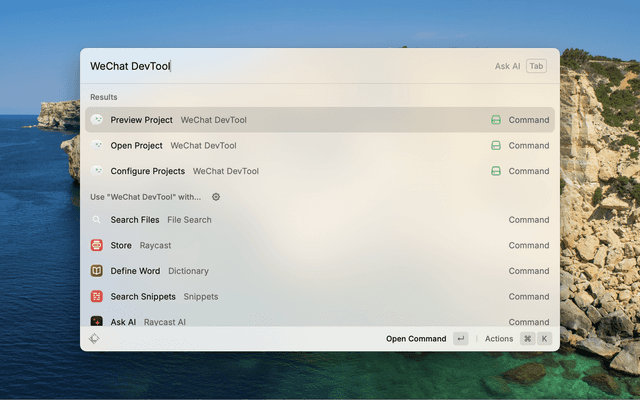This screenshot has width=640, height=400.
Task: Click the WeChat icon beside Preview Project
Action: 97,120
